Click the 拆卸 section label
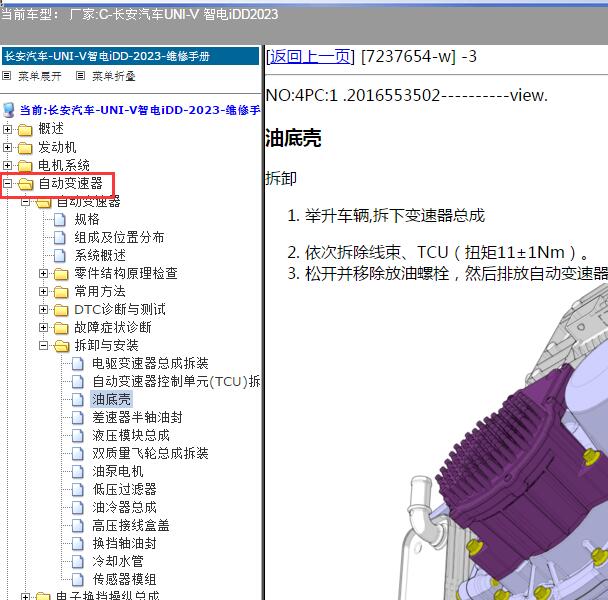608x600 pixels. [x=281, y=179]
